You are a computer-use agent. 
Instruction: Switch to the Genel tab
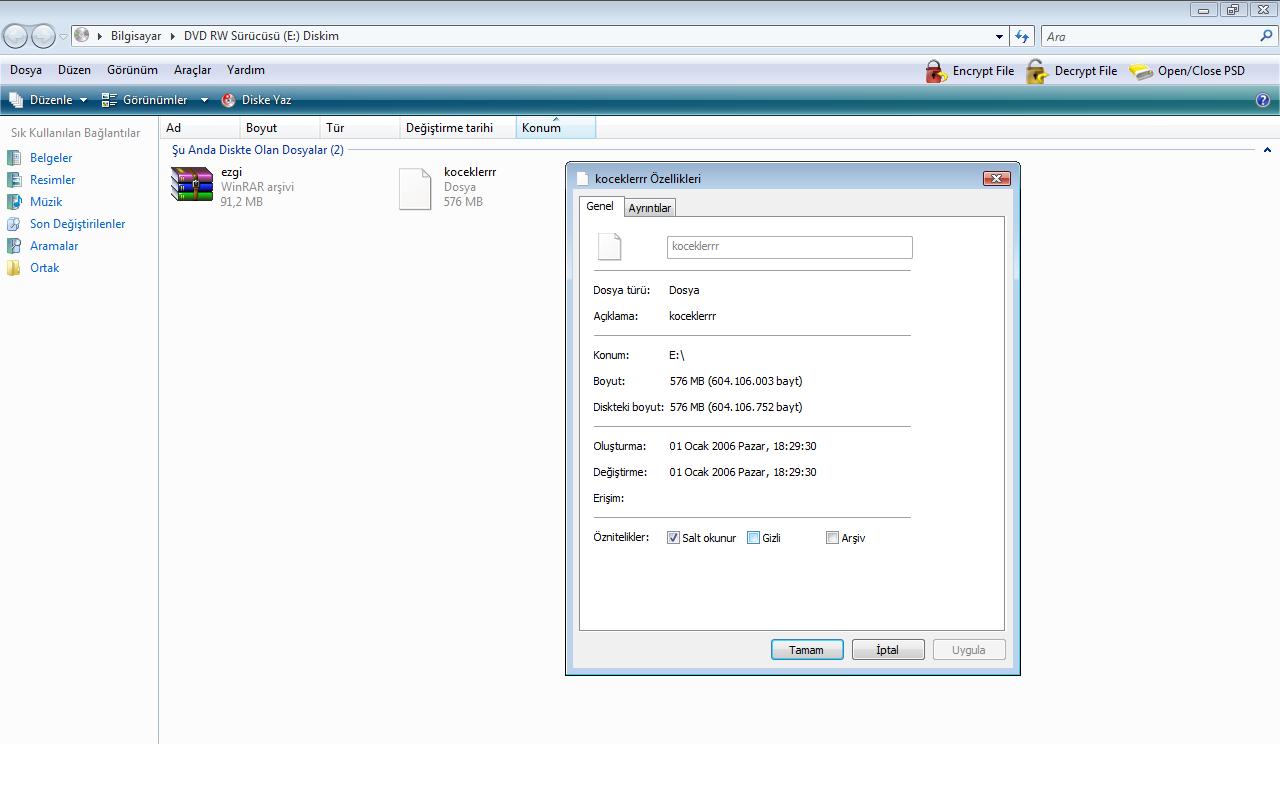pyautogui.click(x=600, y=206)
